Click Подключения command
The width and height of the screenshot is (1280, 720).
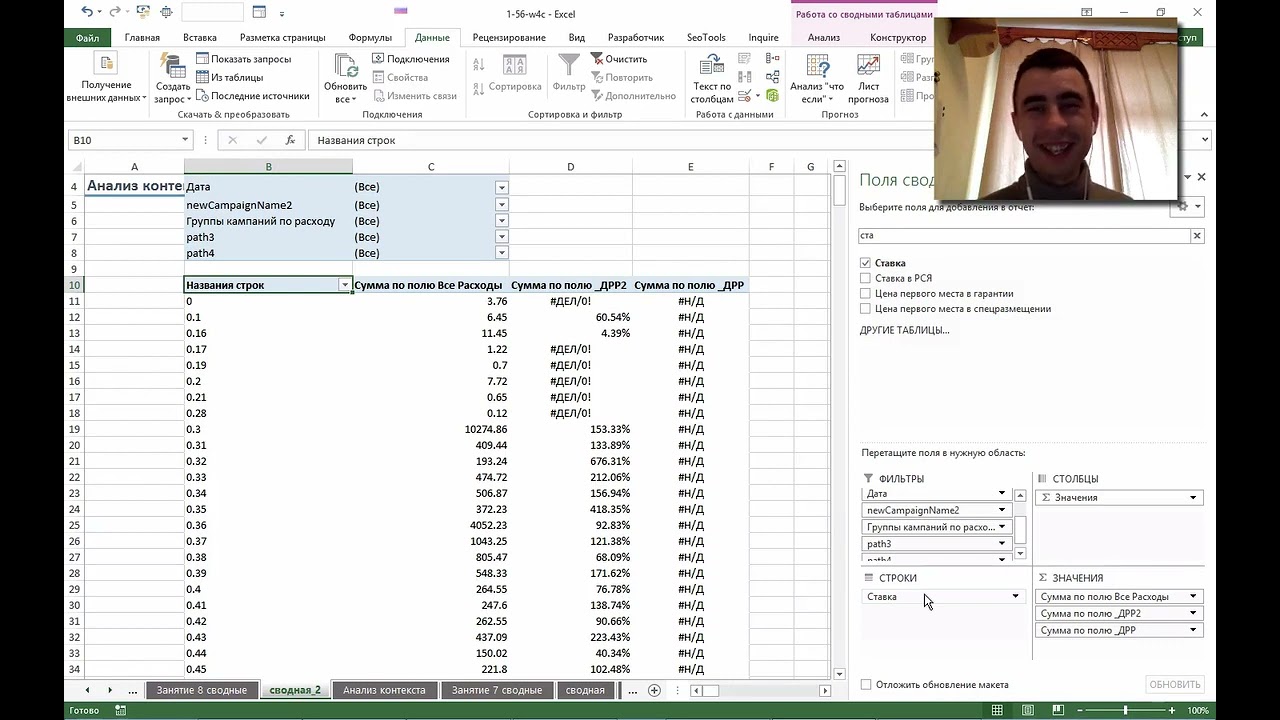pyautogui.click(x=410, y=59)
